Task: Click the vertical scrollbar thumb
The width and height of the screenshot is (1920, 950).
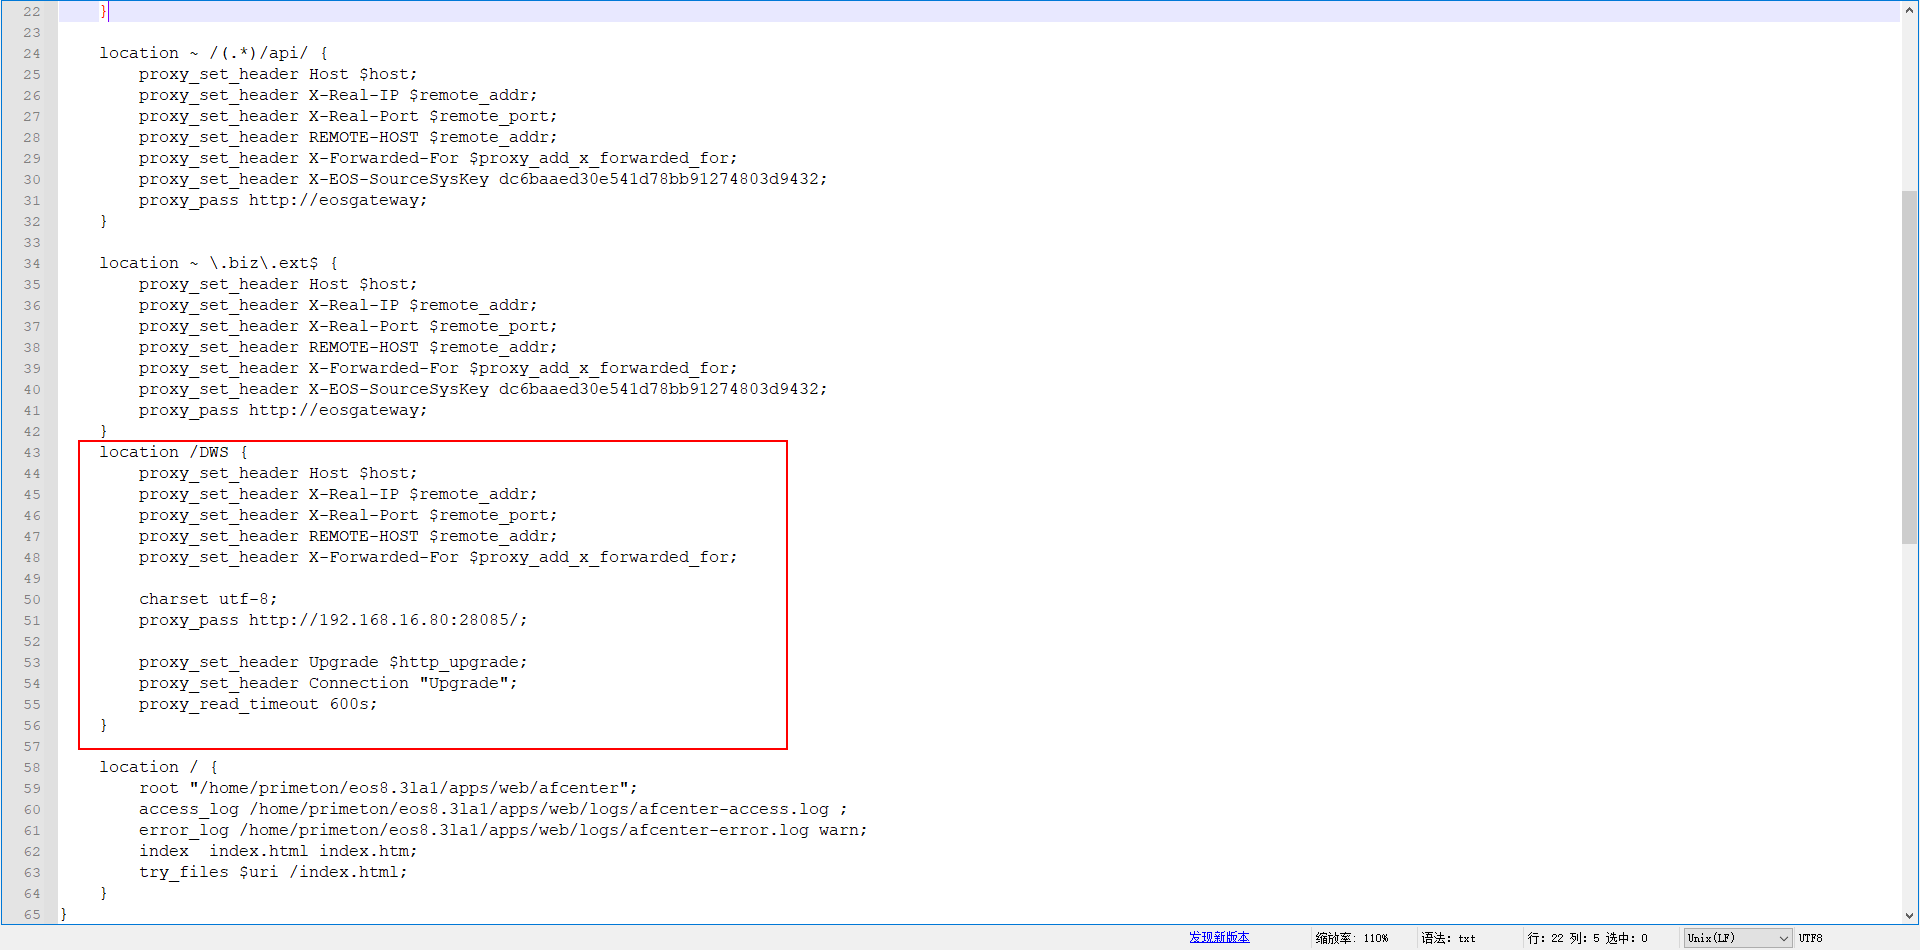Action: [x=1910, y=365]
